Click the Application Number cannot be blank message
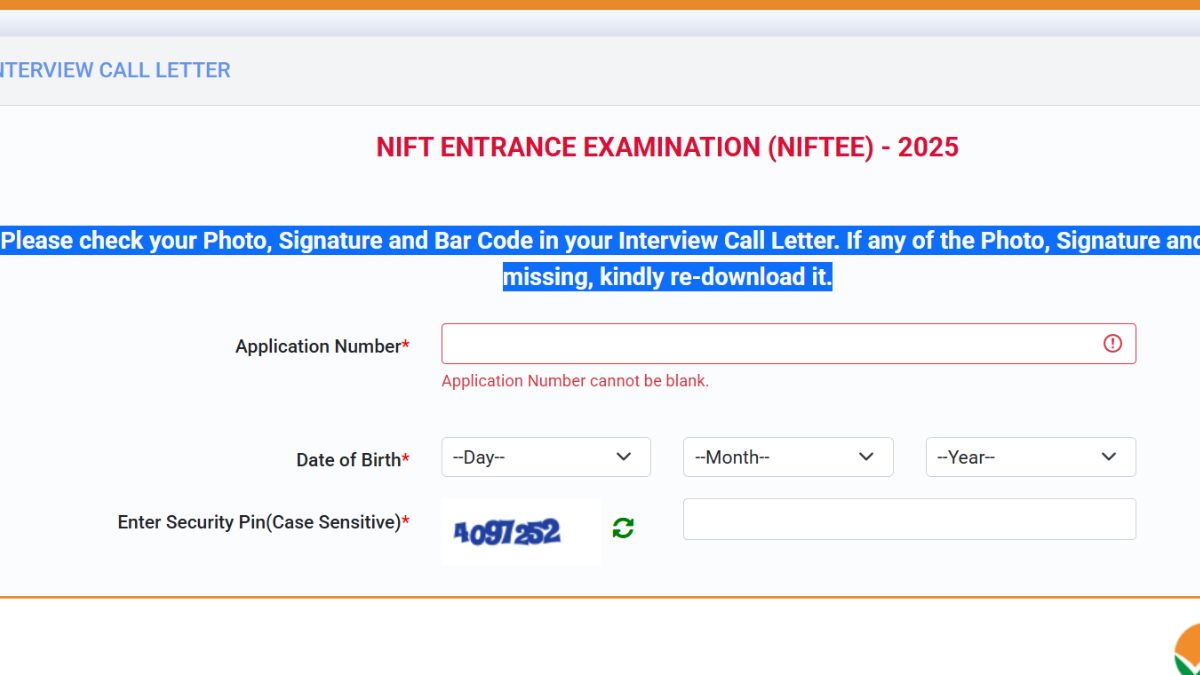Image resolution: width=1200 pixels, height=675 pixels. (x=575, y=381)
